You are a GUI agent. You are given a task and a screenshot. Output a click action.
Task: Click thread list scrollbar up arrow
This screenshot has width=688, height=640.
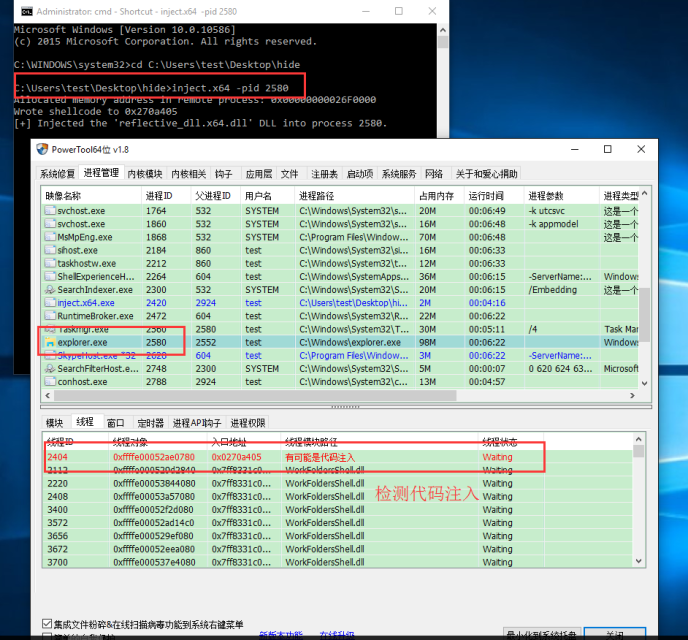[x=638, y=439]
